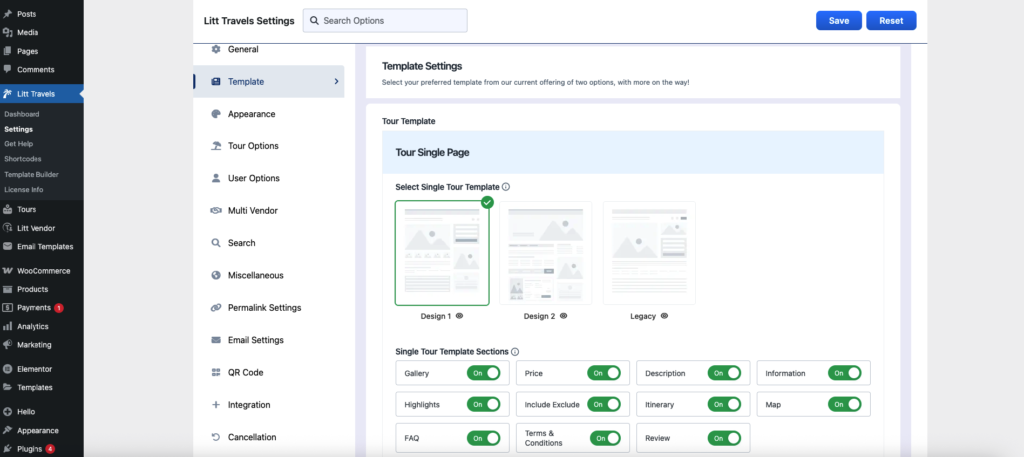Collapse the Litt Travels admin menu arrow
Screen dimensions: 1024x457
[81, 94]
